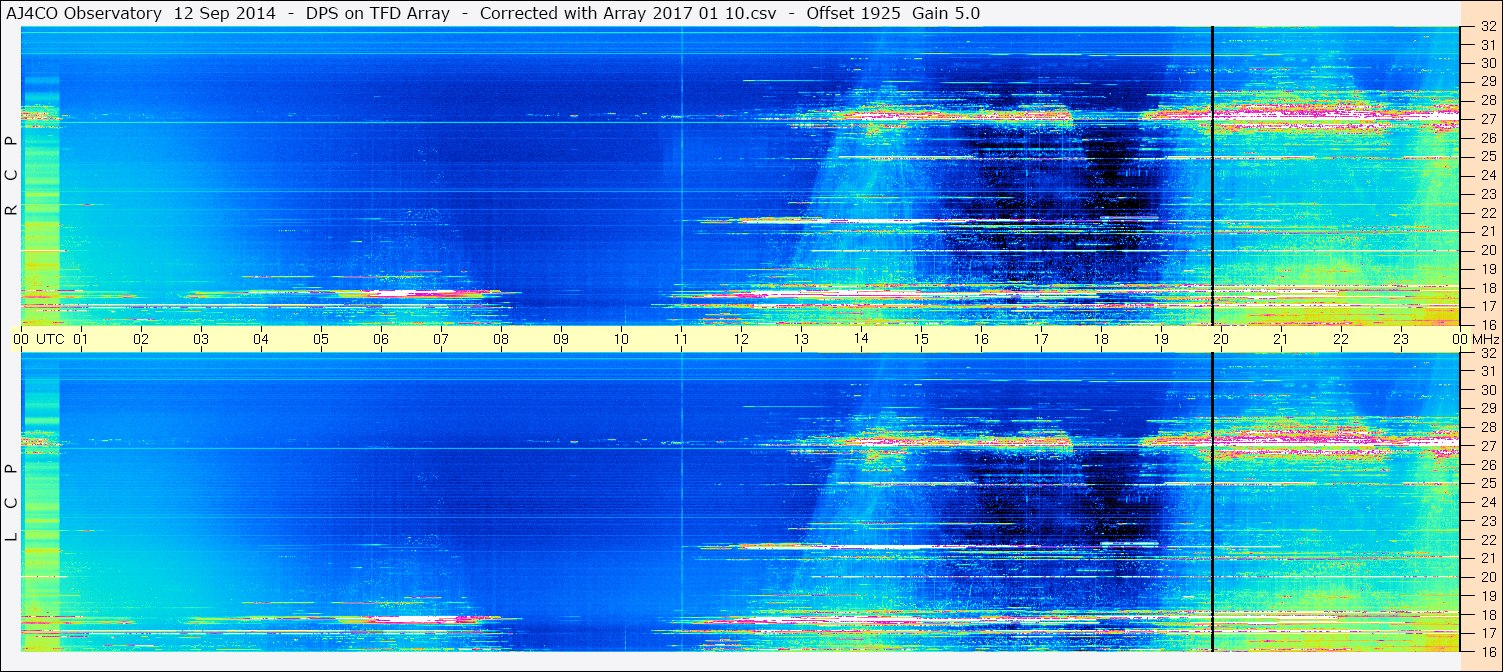Select the '17' hour label on time axis

[x=1041, y=339]
